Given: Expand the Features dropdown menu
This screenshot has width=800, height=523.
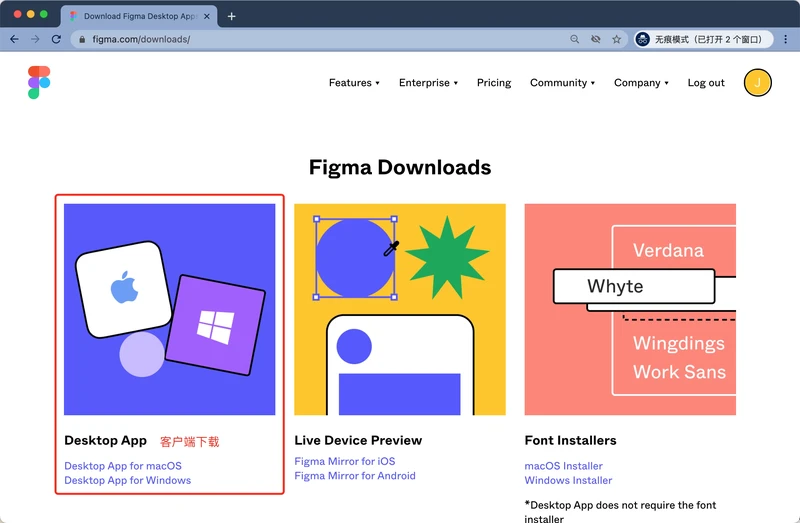Looking at the screenshot, I should tap(354, 83).
